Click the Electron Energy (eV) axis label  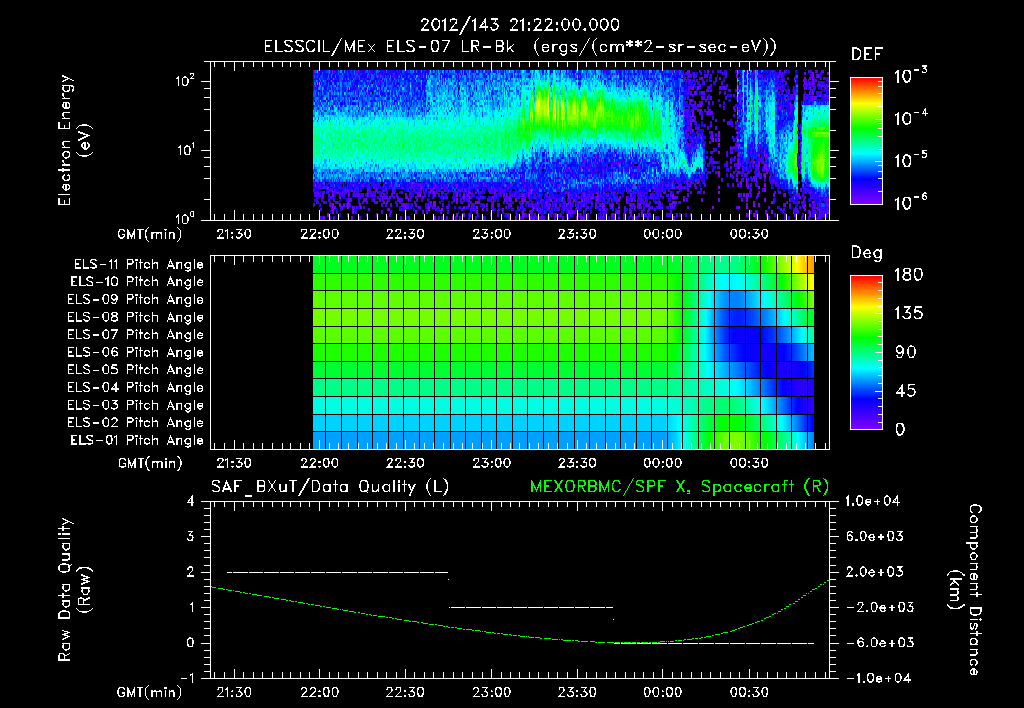pos(74,140)
